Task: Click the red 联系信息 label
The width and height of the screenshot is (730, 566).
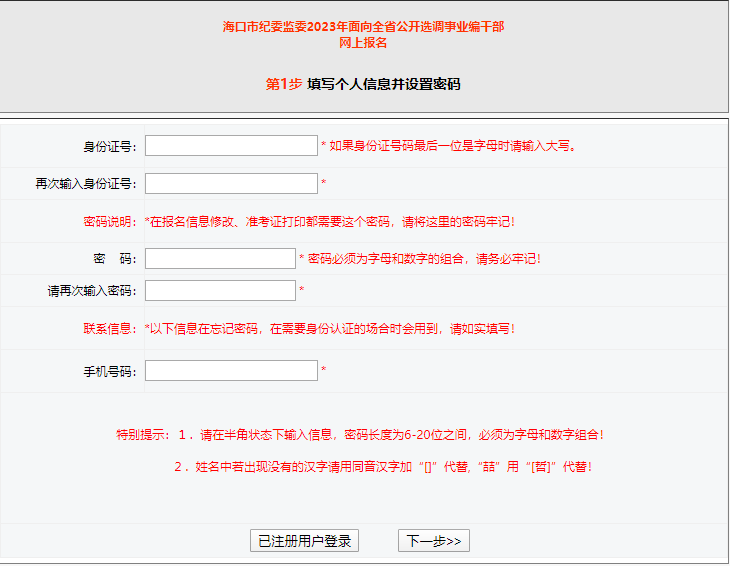Action: (109, 328)
